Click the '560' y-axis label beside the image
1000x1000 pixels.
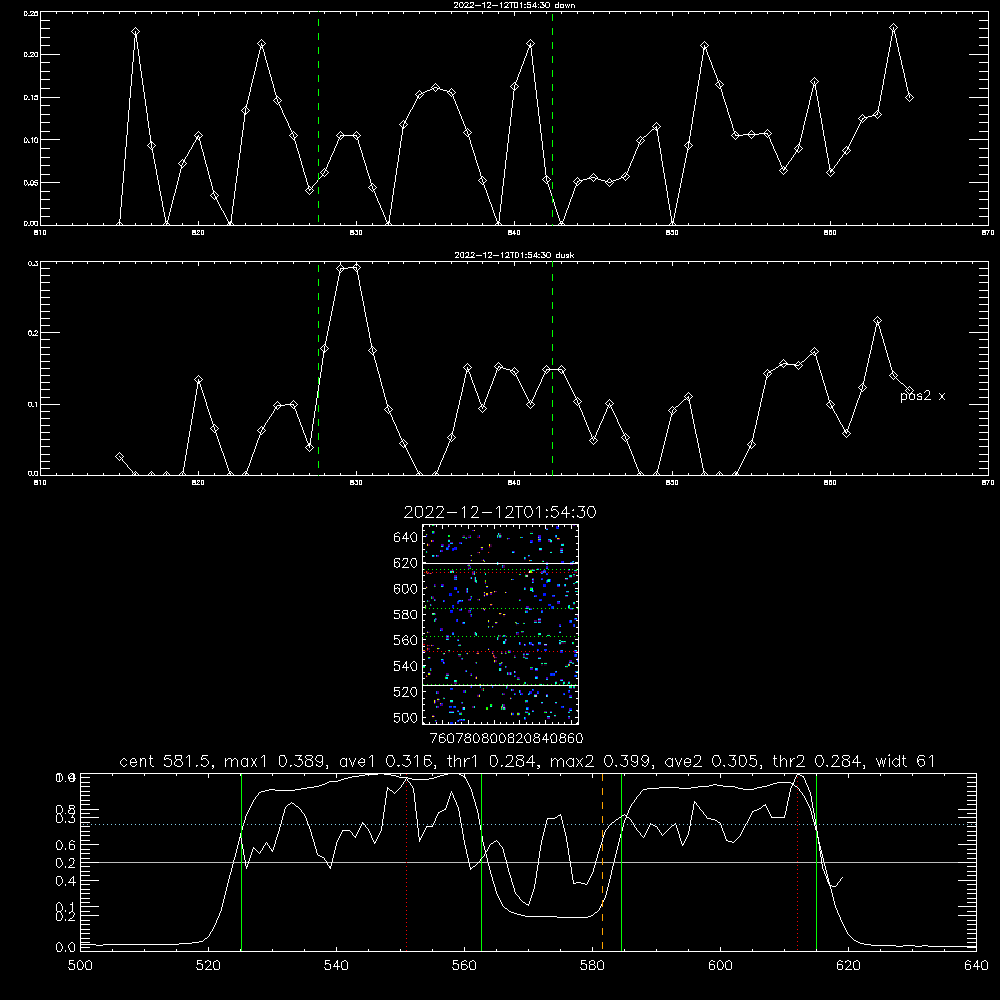pyautogui.click(x=406, y=640)
